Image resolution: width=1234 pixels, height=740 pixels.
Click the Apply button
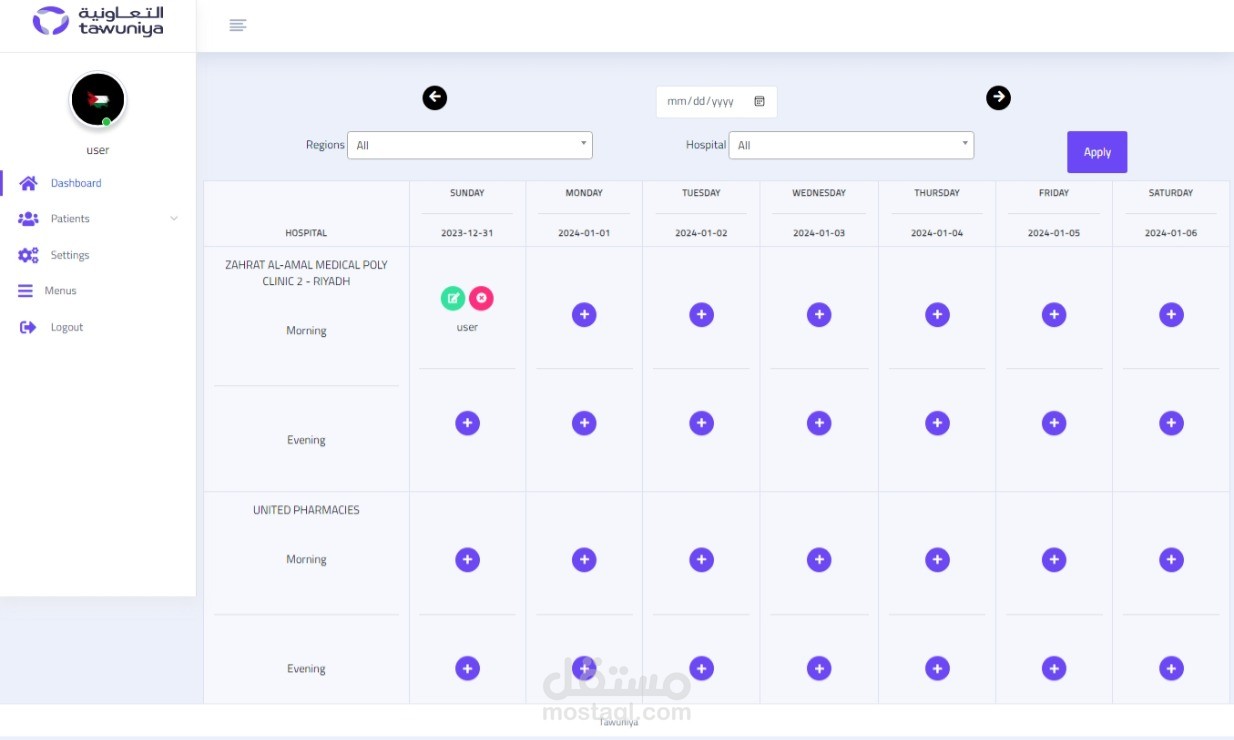[x=1097, y=152]
